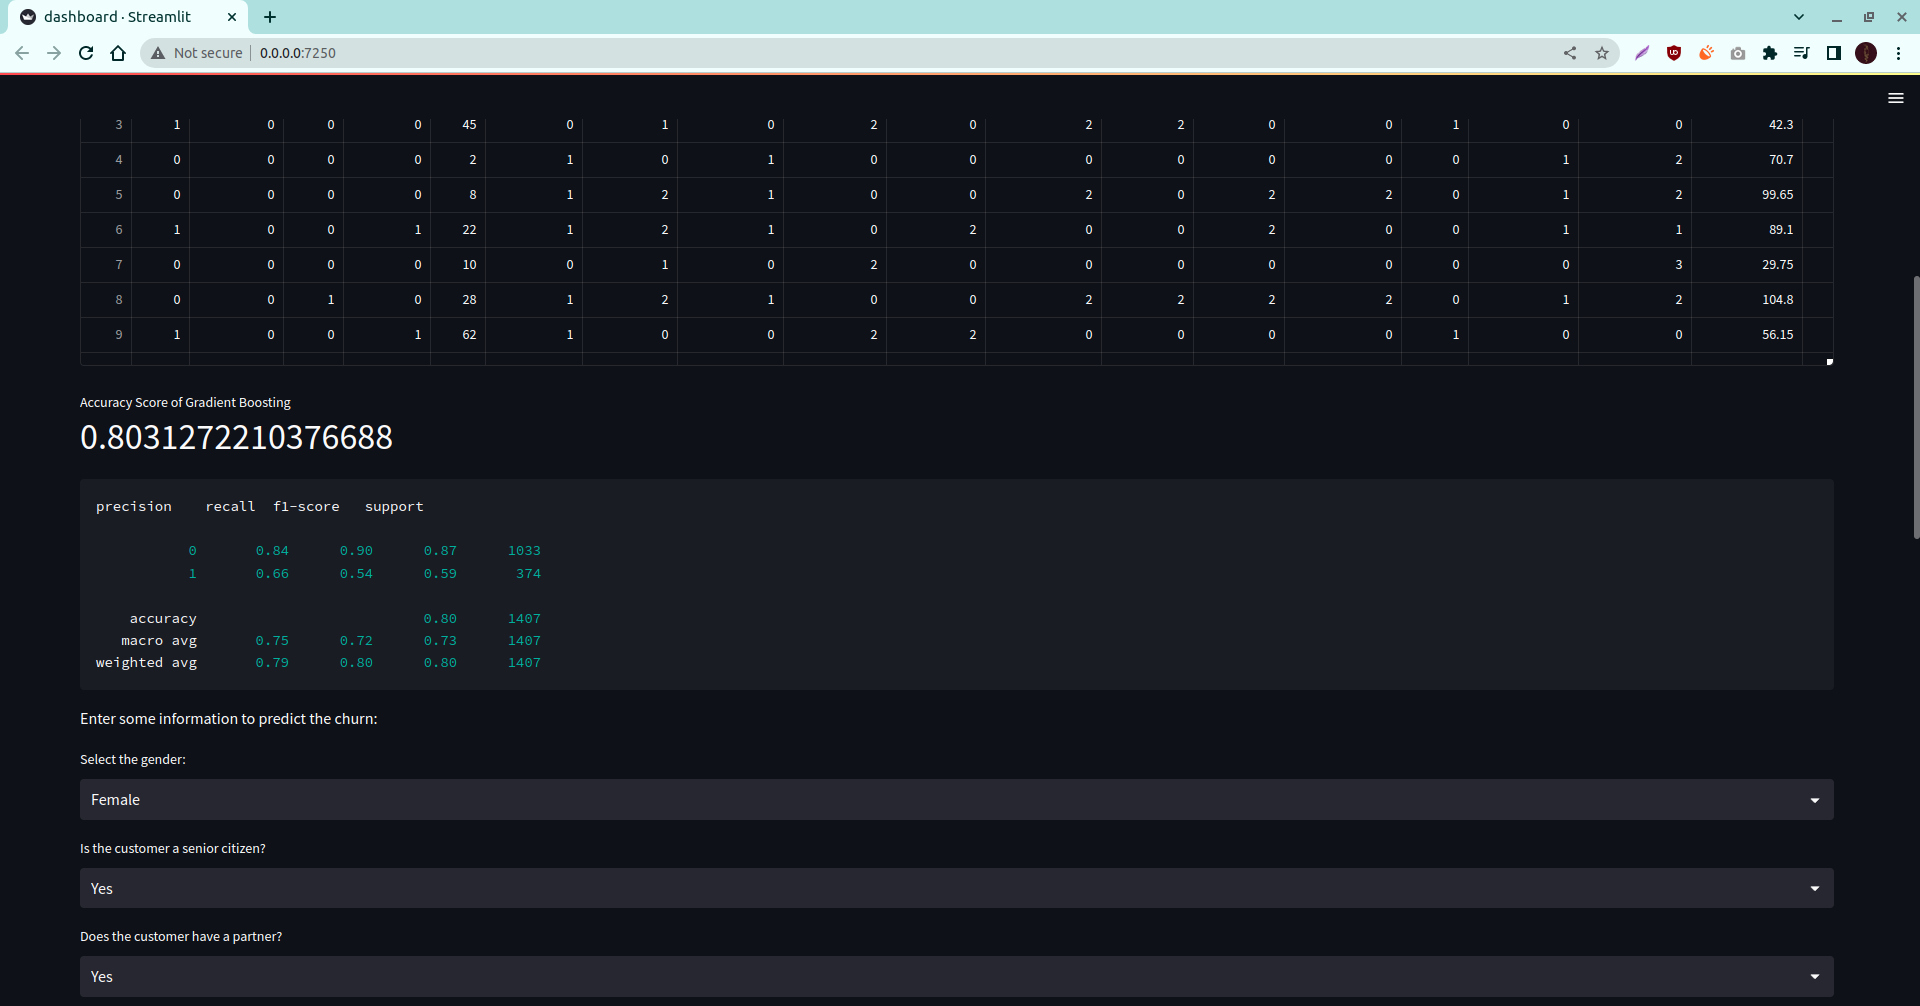Open the screenshot camera extension
Viewport: 1920px width, 1006px height.
coord(1738,53)
